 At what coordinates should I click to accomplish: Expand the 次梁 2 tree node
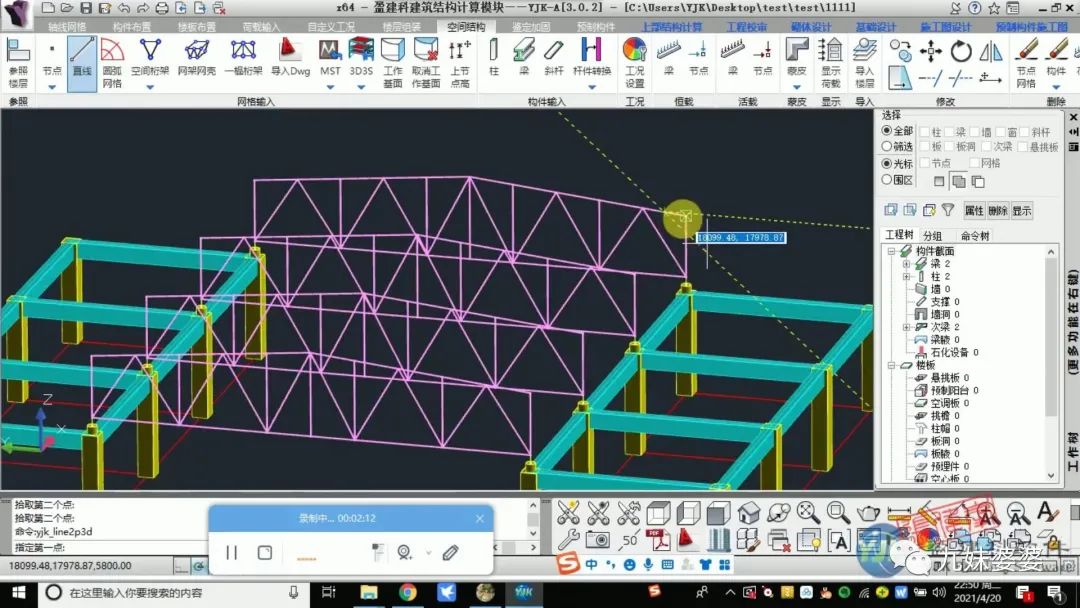pyautogui.click(x=906, y=327)
